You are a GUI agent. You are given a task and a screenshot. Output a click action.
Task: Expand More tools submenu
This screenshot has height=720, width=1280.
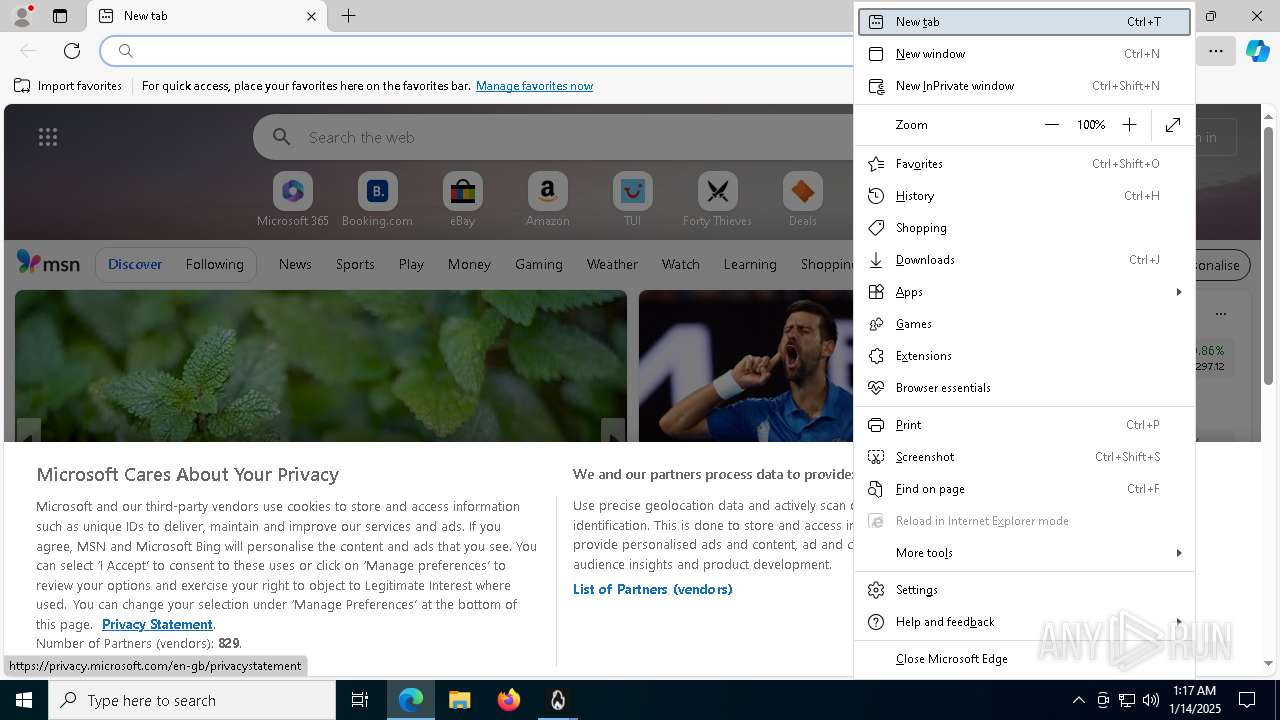1025,553
